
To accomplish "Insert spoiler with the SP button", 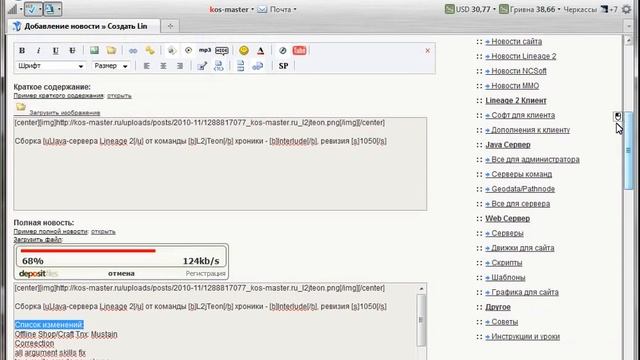I will point(283,66).
